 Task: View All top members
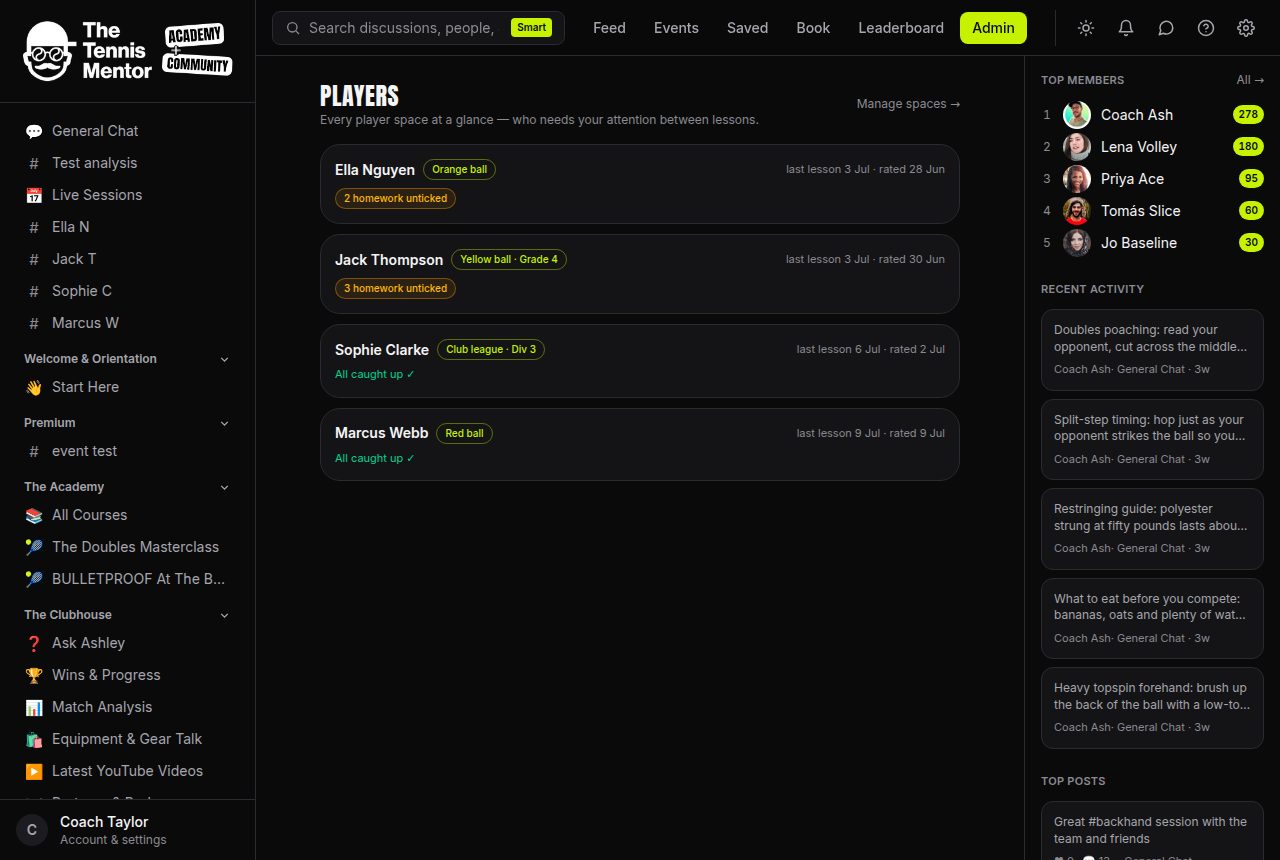[x=1250, y=80]
